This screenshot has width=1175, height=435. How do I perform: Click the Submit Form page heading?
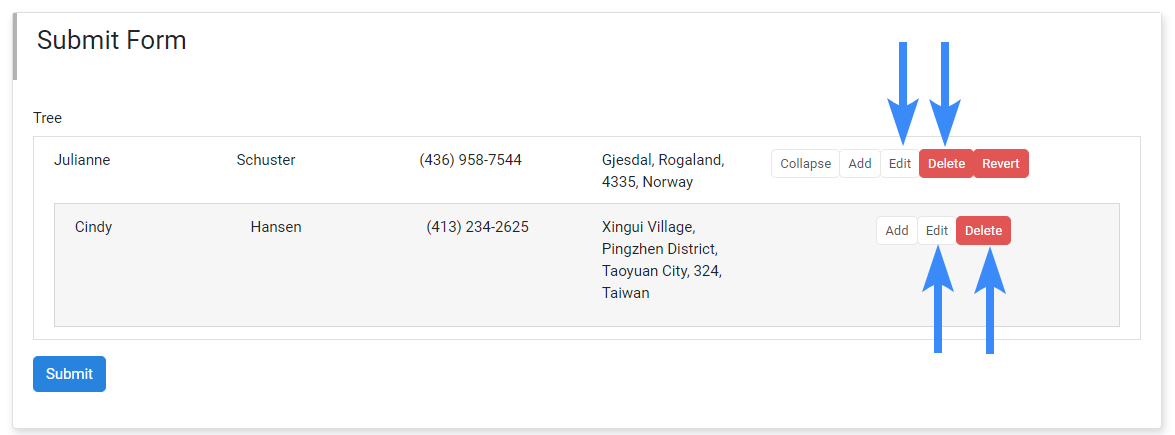tap(112, 40)
